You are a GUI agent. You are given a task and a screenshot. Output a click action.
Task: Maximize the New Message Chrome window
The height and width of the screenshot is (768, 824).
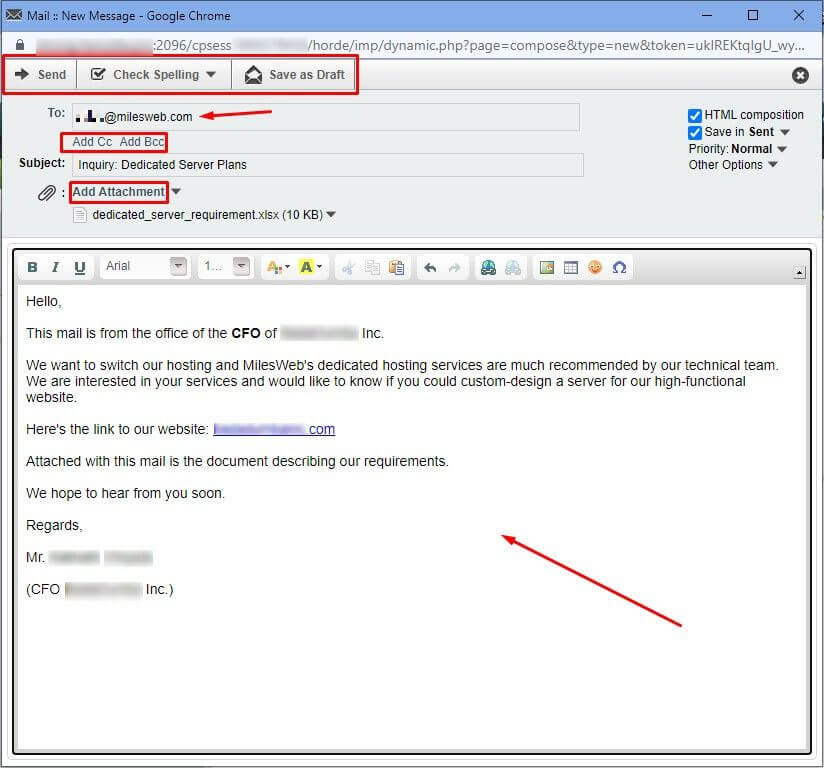753,15
